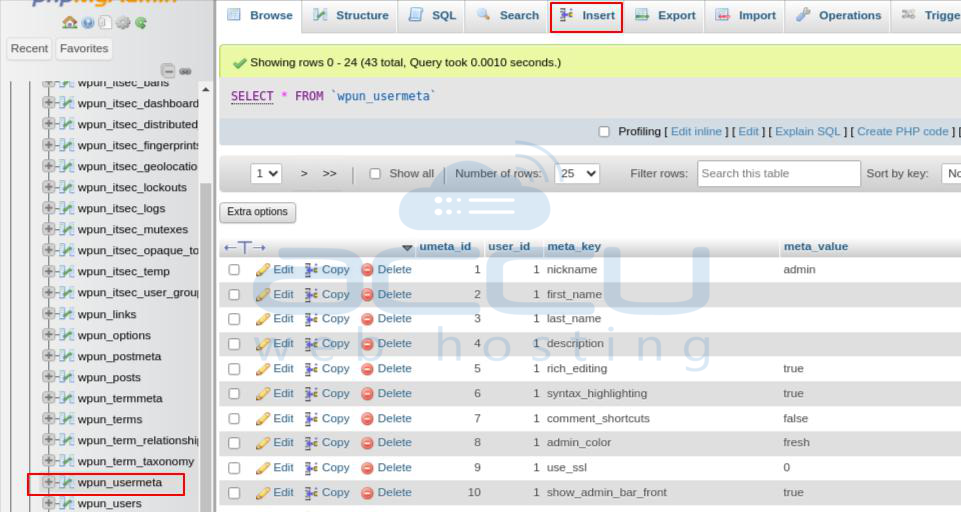Click the Edit inline link
Screen dimensions: 961x512
click(696, 131)
